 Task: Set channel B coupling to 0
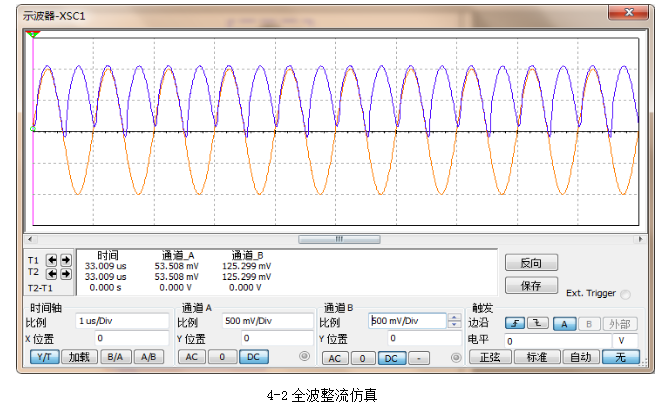pyautogui.click(x=363, y=359)
